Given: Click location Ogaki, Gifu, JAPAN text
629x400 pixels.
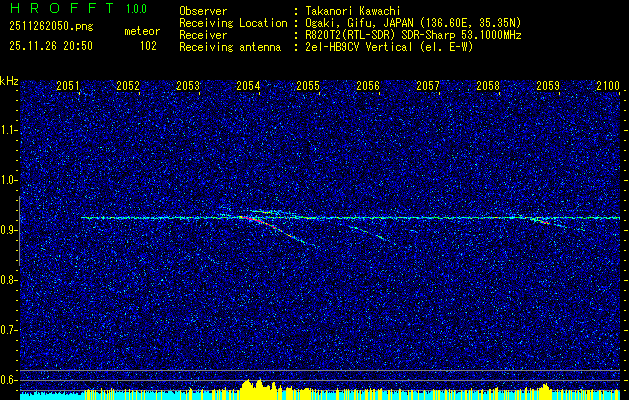Looking at the screenshot, I should (x=412, y=23).
